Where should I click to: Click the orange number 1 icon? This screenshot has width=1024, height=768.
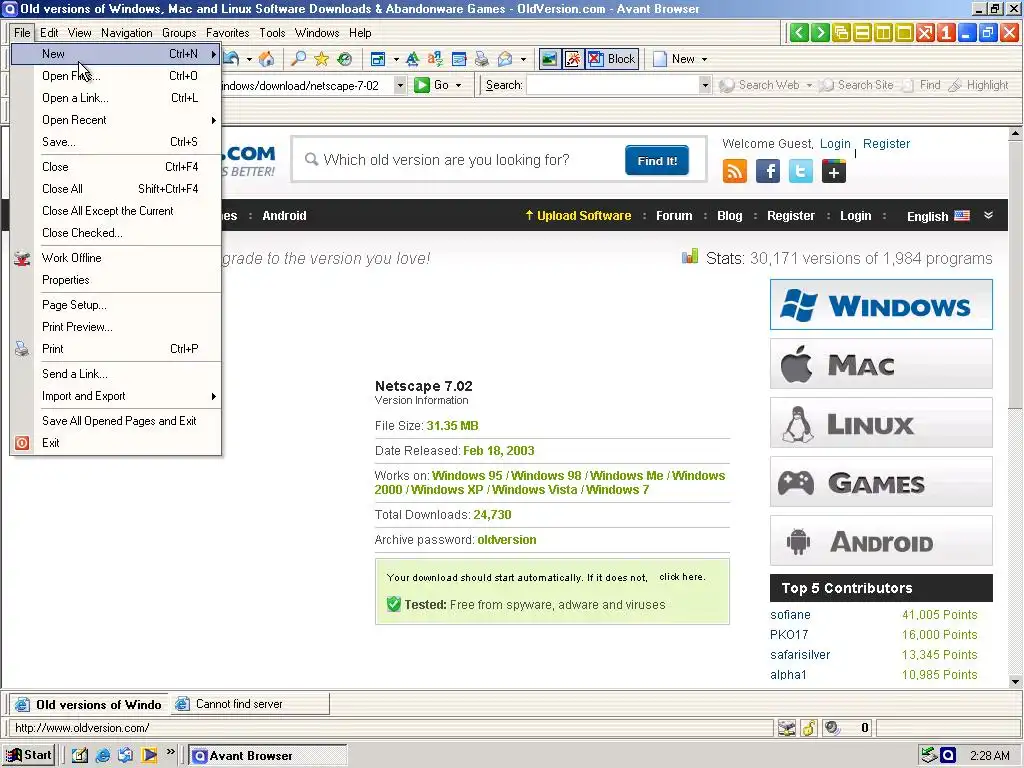pyautogui.click(x=946, y=32)
